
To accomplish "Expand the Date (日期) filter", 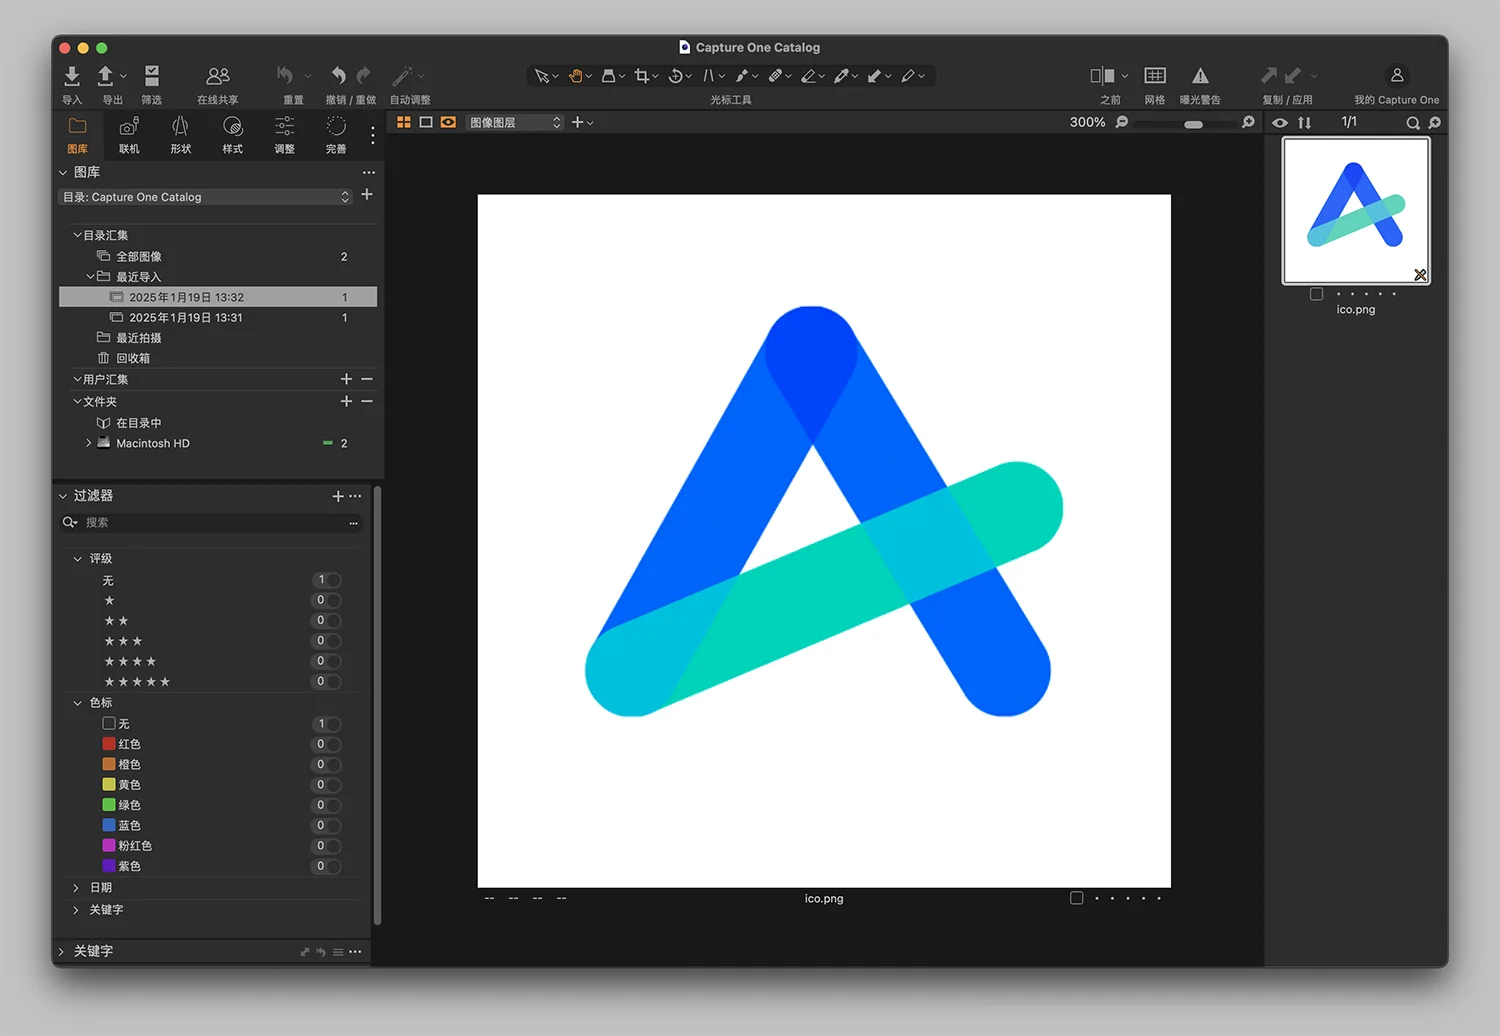I will 76,887.
